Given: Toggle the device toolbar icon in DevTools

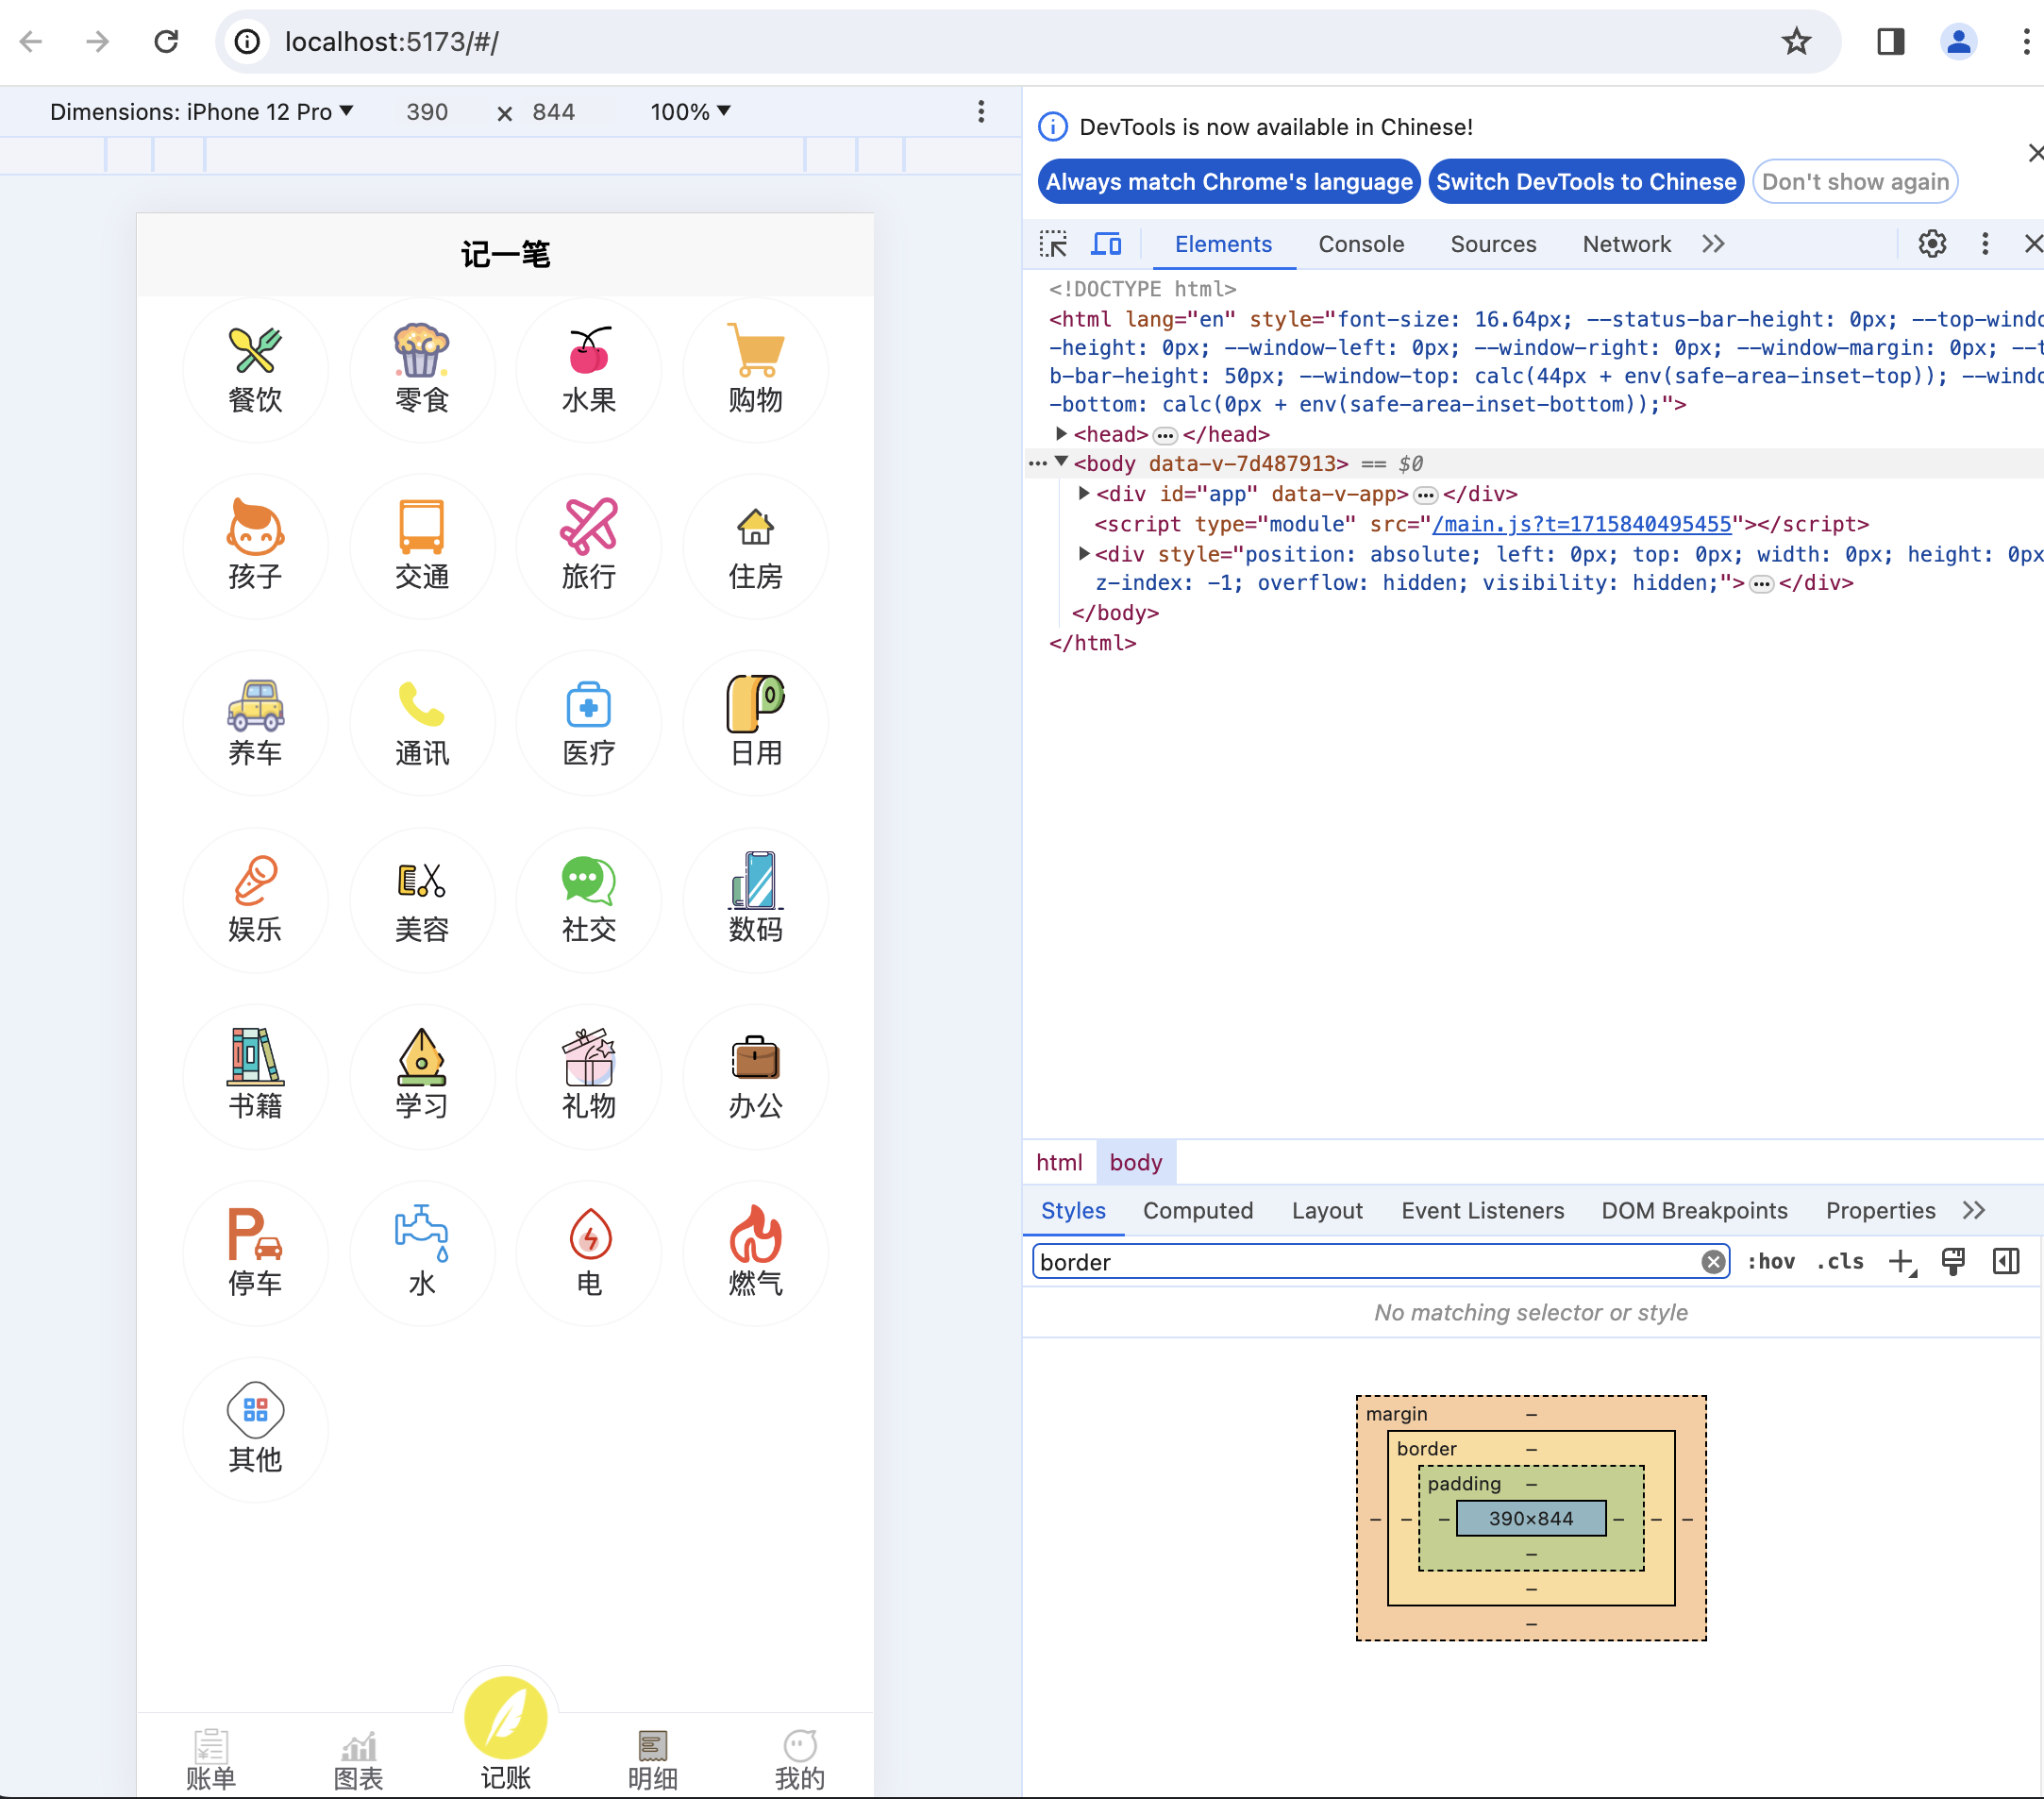Looking at the screenshot, I should coord(1106,244).
